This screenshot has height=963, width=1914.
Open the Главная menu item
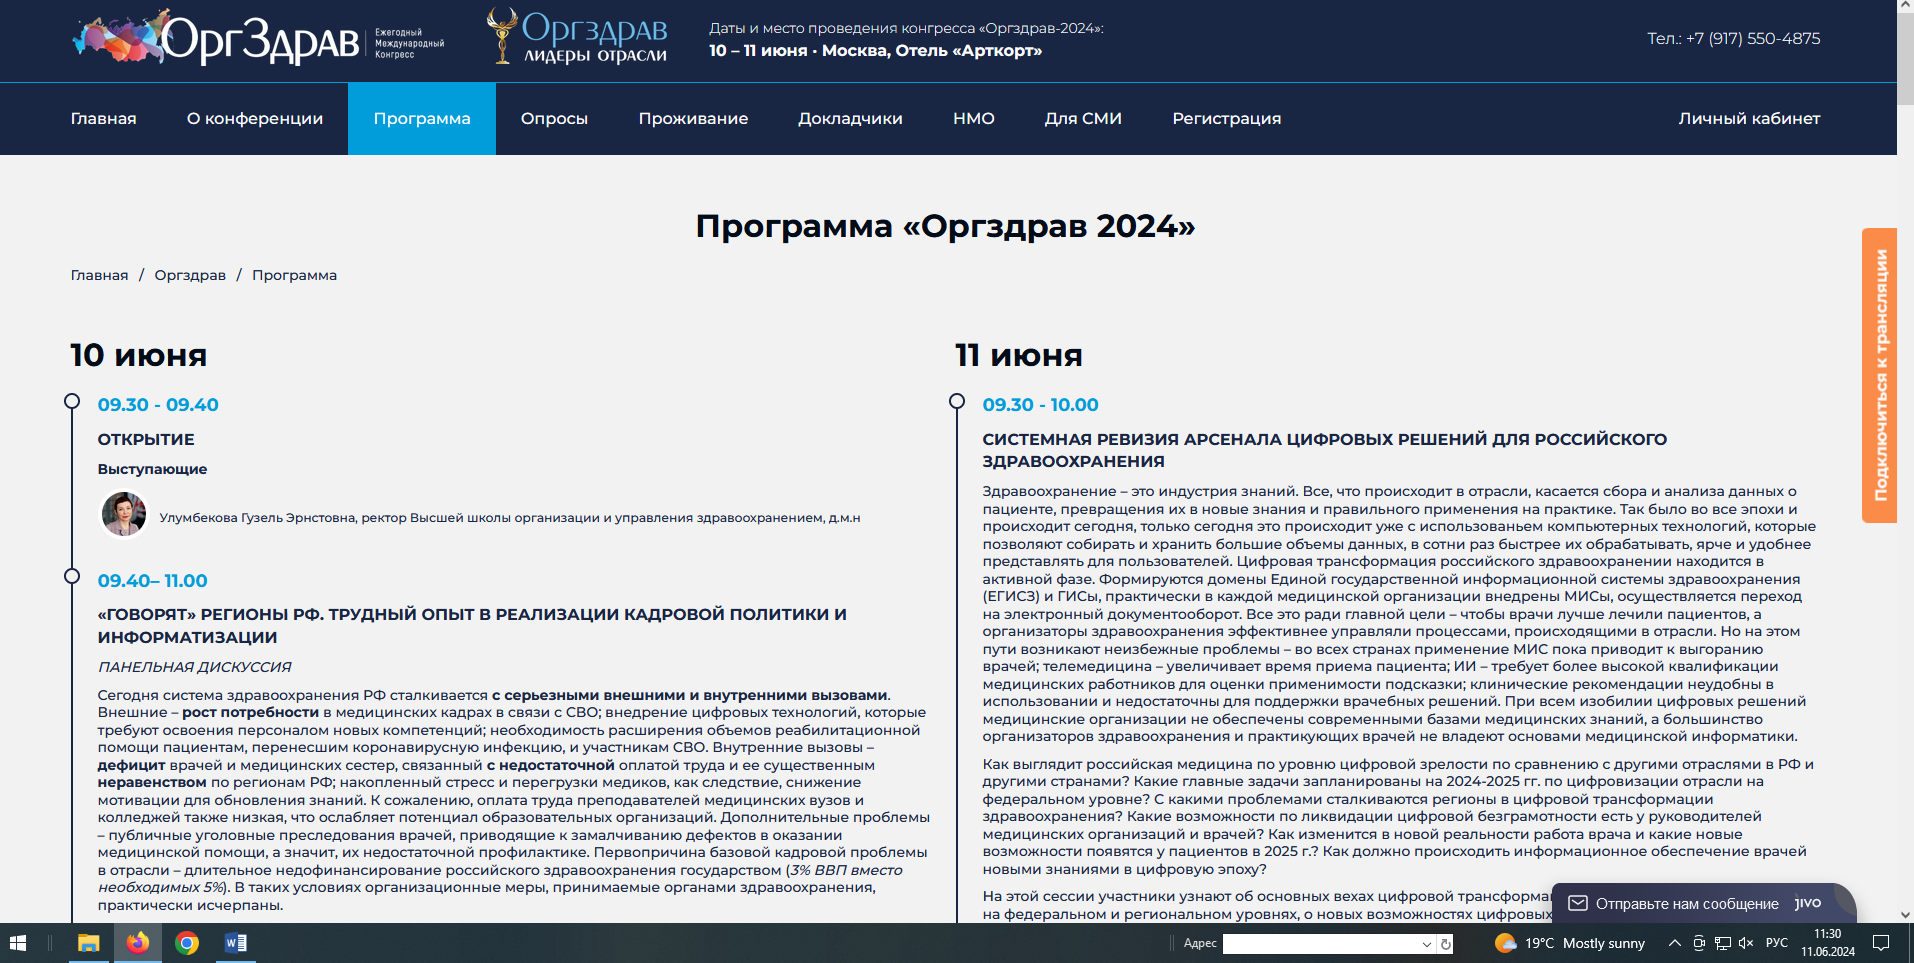(103, 119)
